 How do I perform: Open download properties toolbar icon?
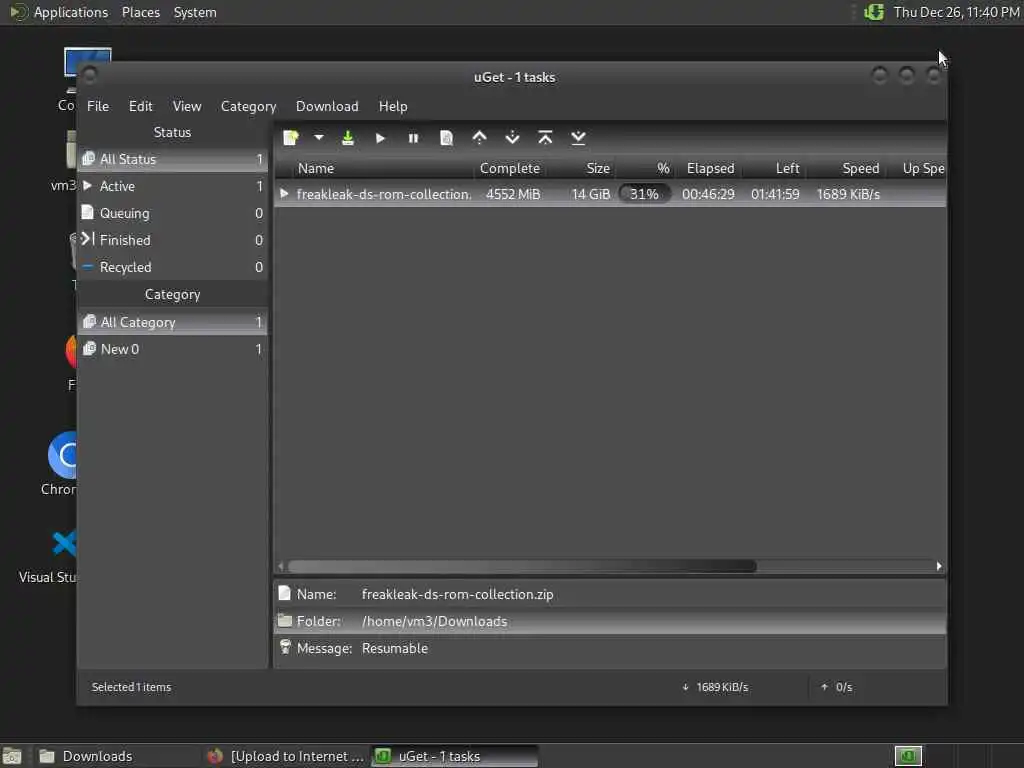click(446, 138)
